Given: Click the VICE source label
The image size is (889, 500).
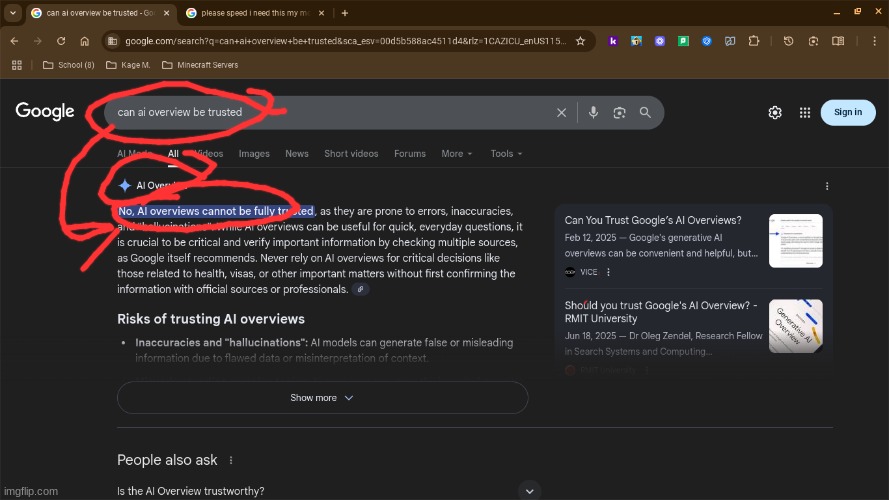Looking at the screenshot, I should [589, 272].
